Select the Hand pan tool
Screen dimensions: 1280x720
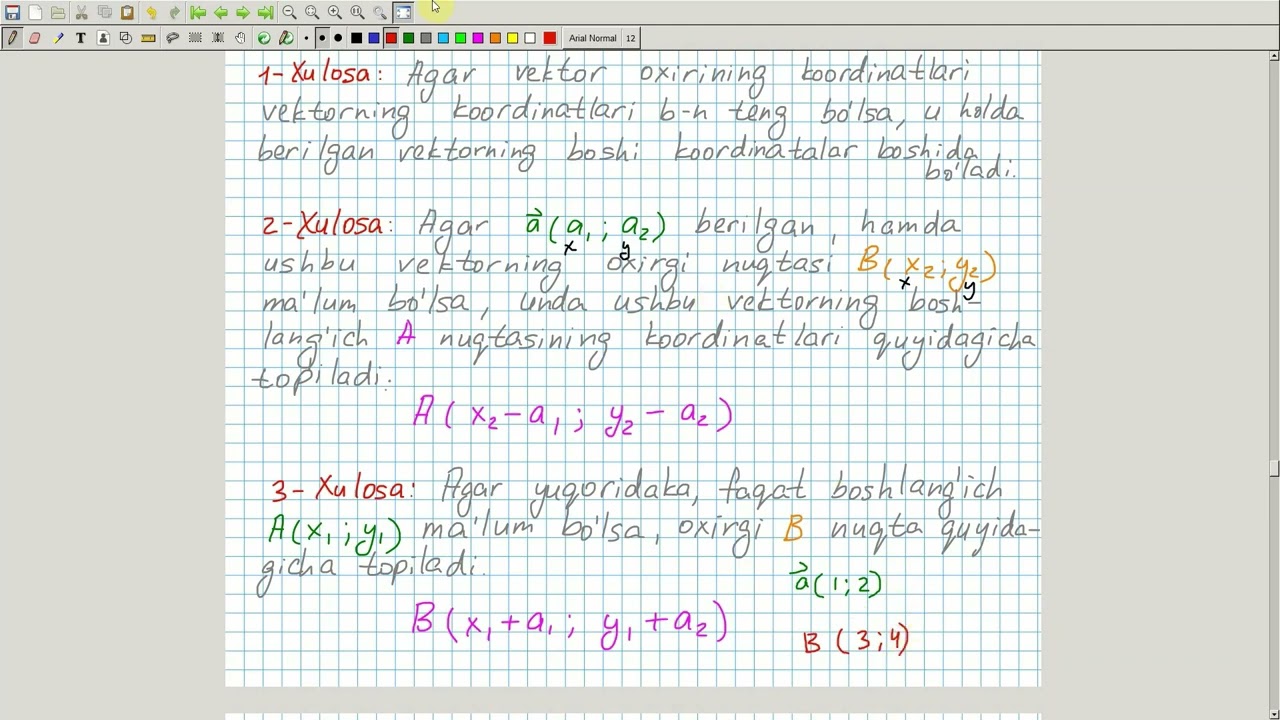[241, 38]
